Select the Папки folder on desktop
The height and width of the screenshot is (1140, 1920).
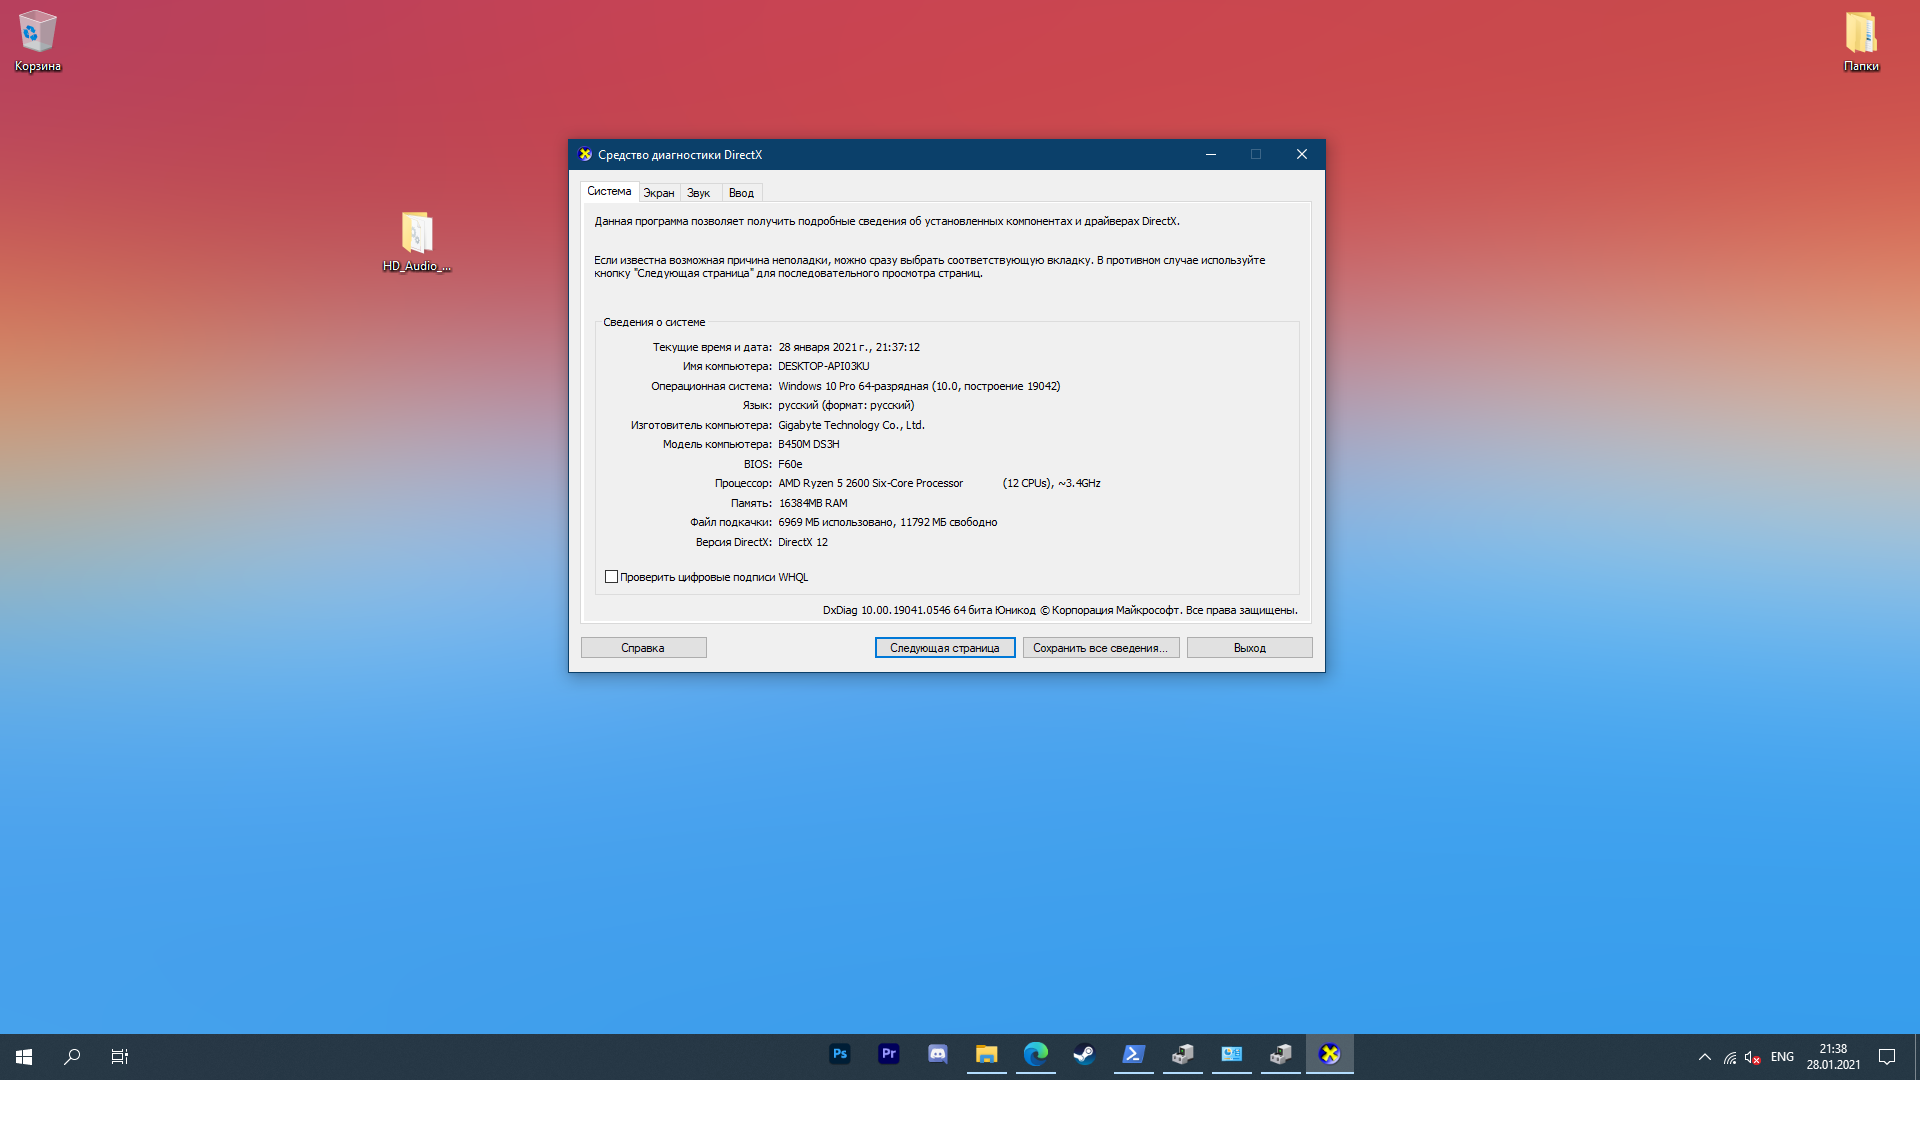(1861, 41)
